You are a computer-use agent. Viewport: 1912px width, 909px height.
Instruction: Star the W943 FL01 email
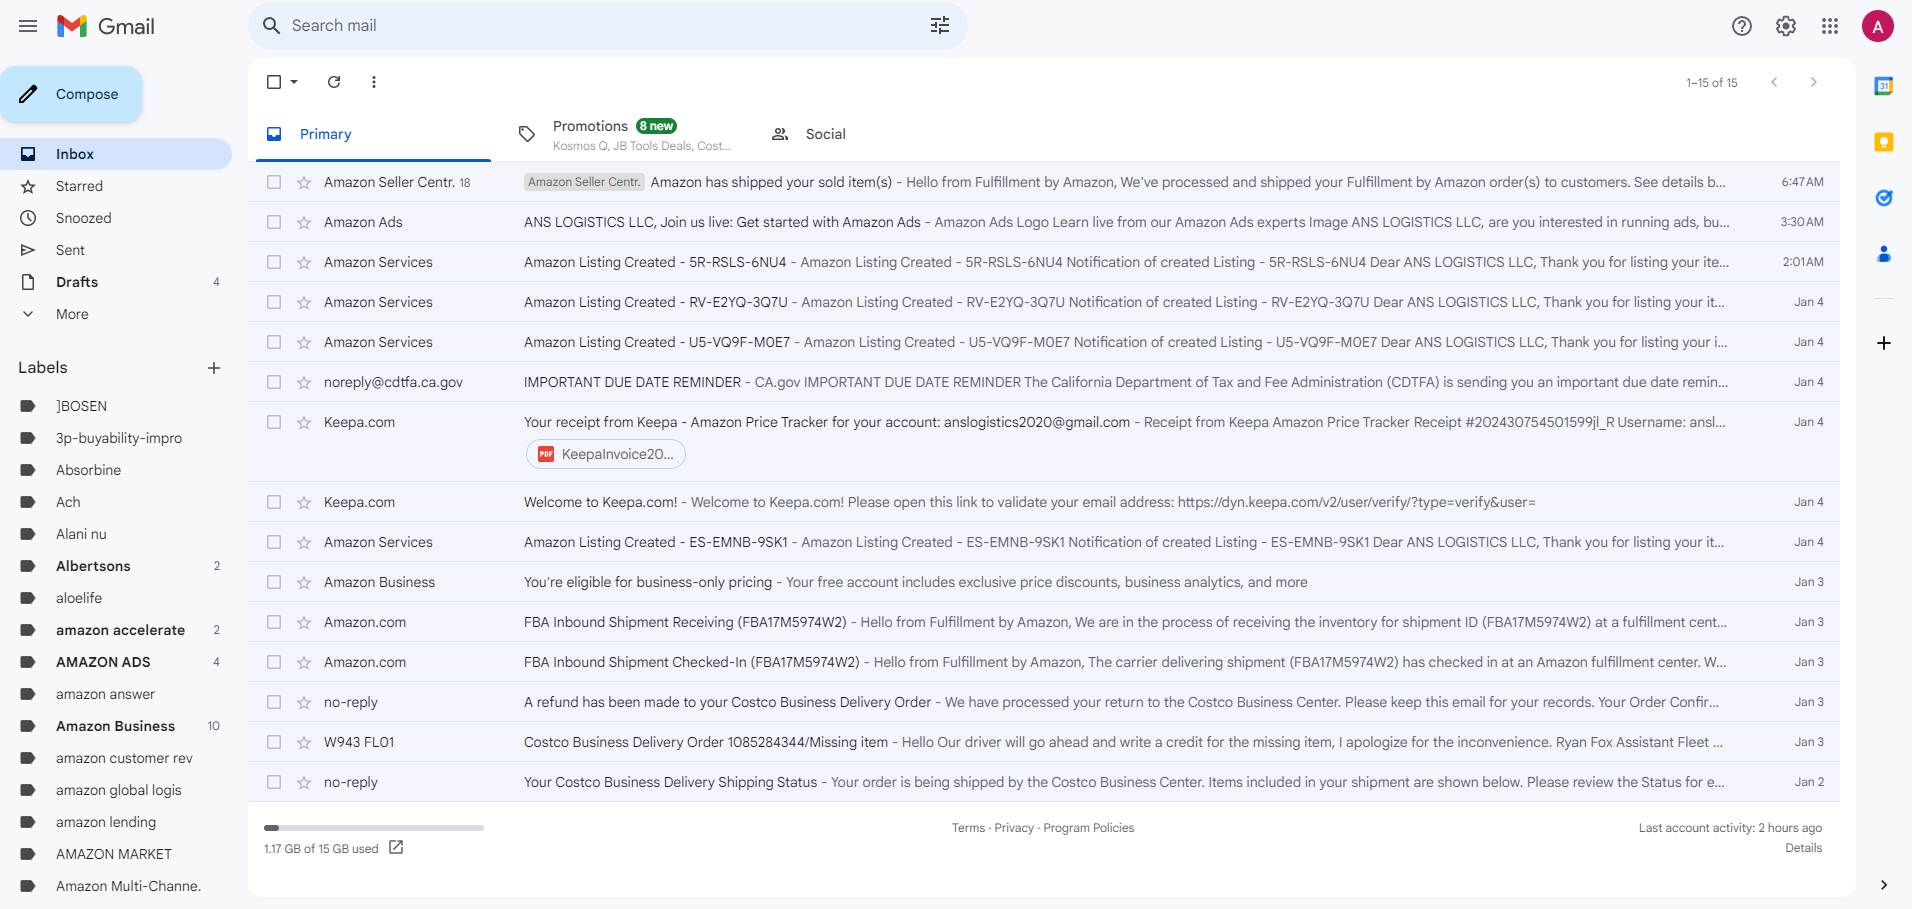(304, 742)
